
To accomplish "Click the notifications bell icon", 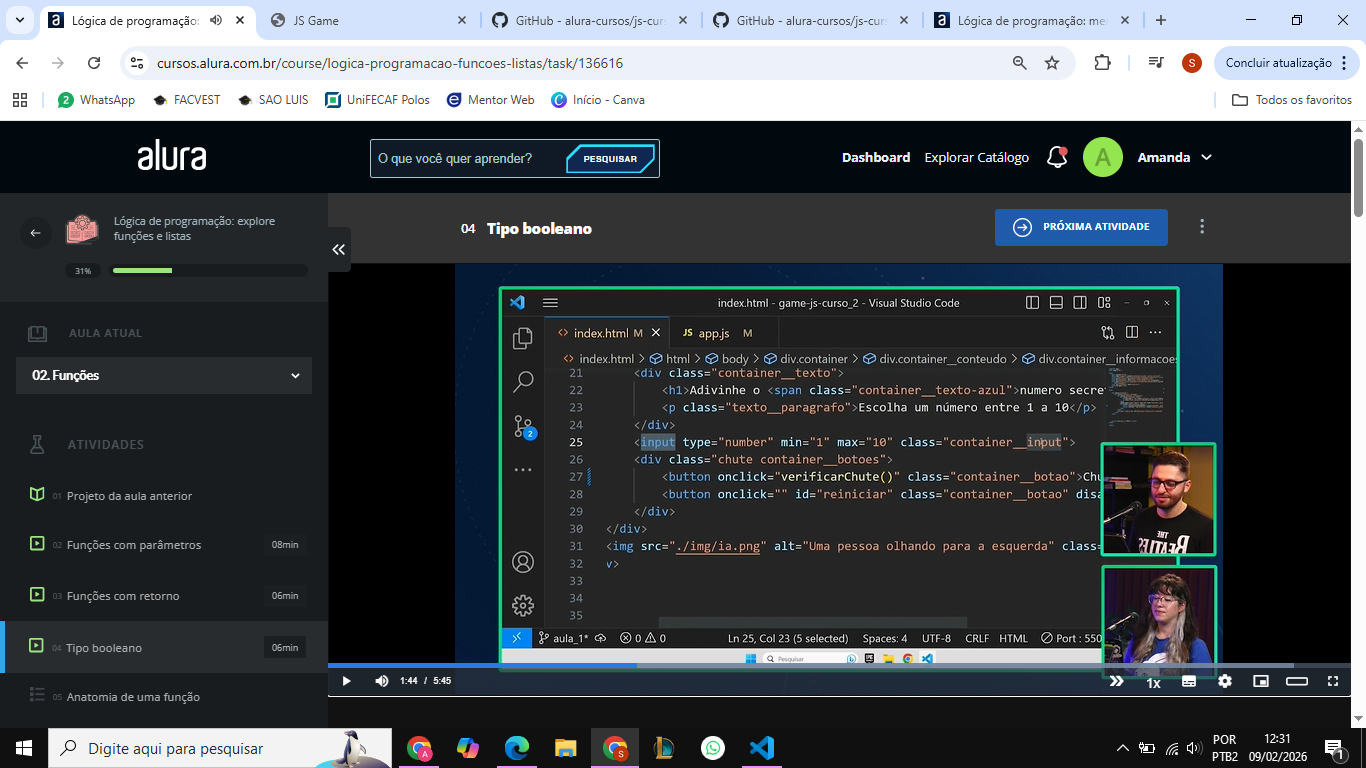I will click(1056, 157).
